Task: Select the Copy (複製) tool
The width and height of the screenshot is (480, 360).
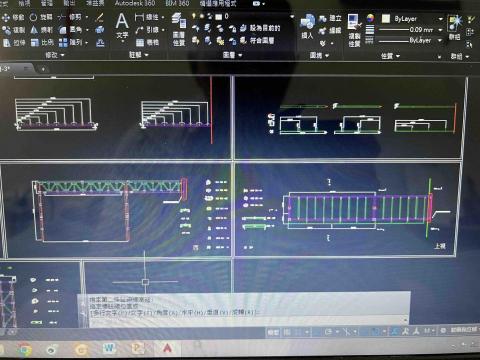Action: [x=13, y=30]
